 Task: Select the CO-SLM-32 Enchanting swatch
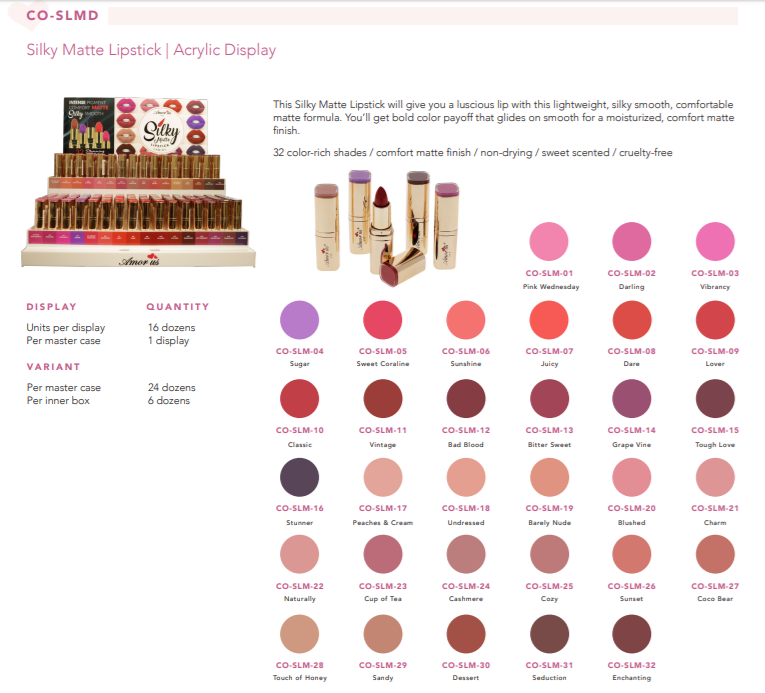632,634
